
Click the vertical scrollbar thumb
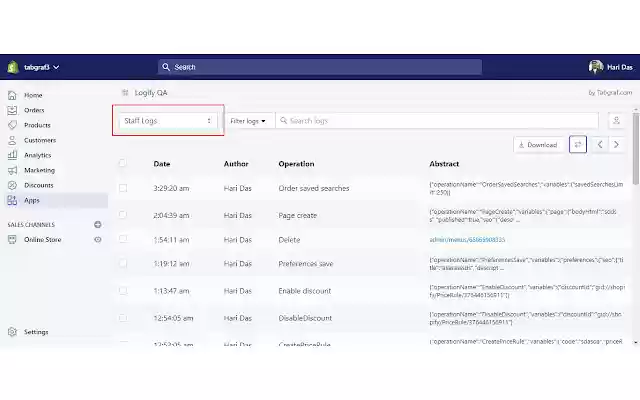pyautogui.click(x=636, y=149)
